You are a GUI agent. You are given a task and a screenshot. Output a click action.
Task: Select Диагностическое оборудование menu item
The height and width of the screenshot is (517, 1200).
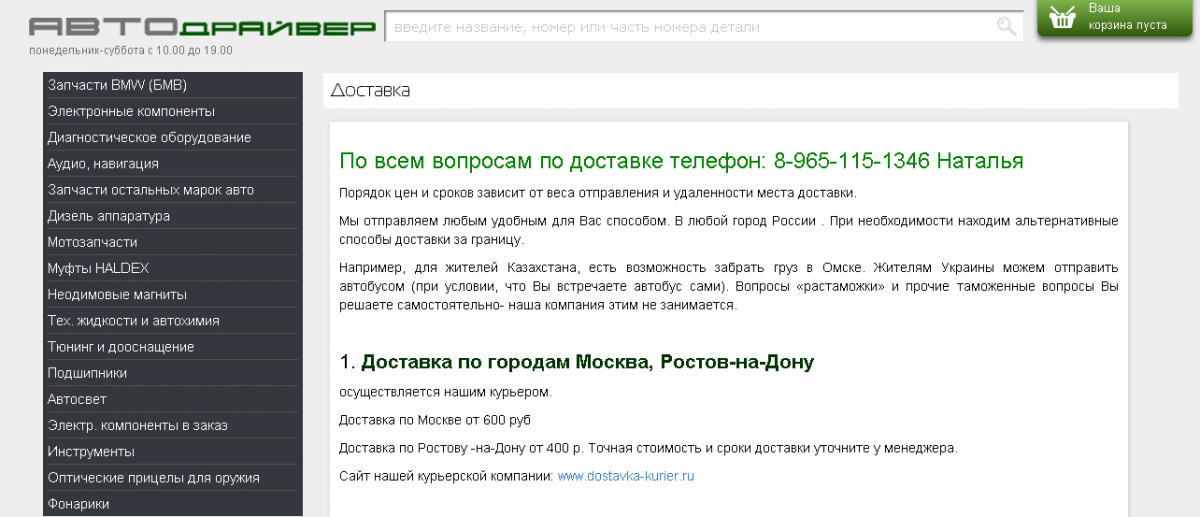173,137
